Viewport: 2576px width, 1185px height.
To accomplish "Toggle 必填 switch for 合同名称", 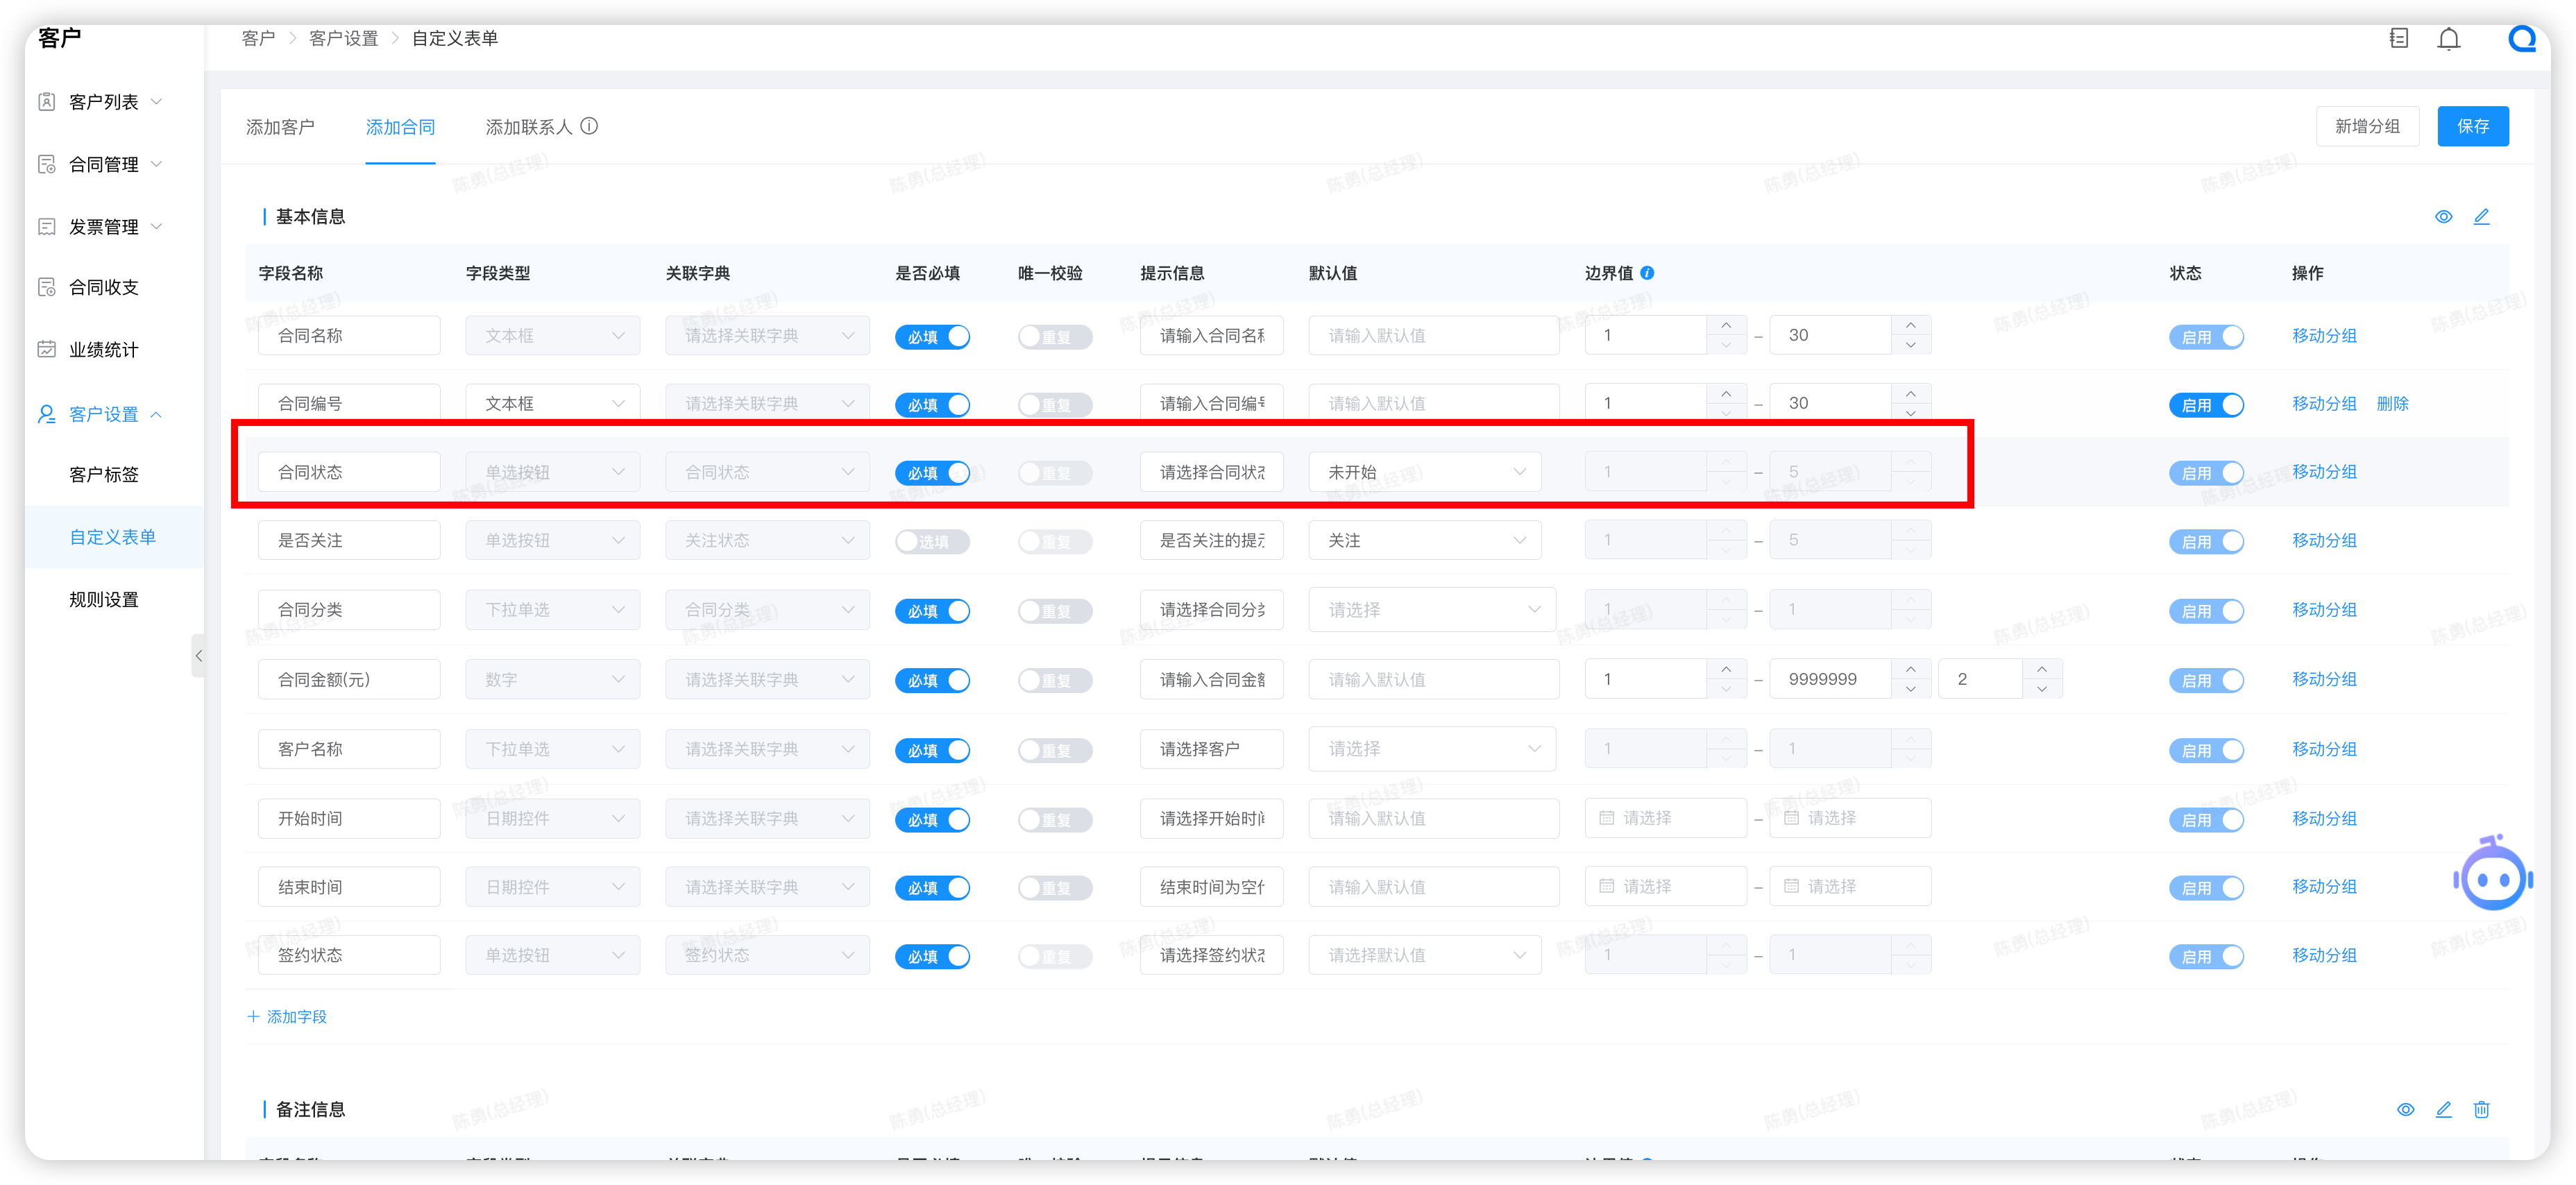I will tap(932, 337).
